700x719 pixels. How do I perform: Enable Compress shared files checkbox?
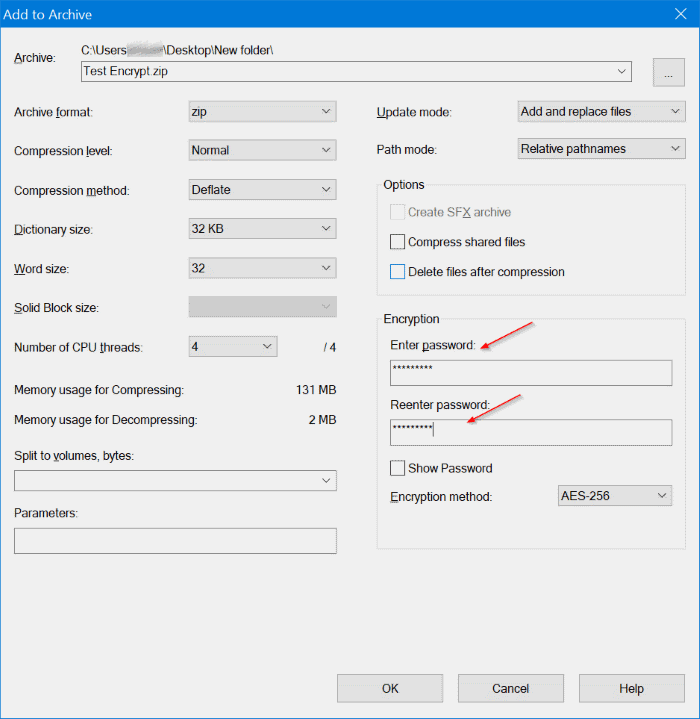click(397, 242)
